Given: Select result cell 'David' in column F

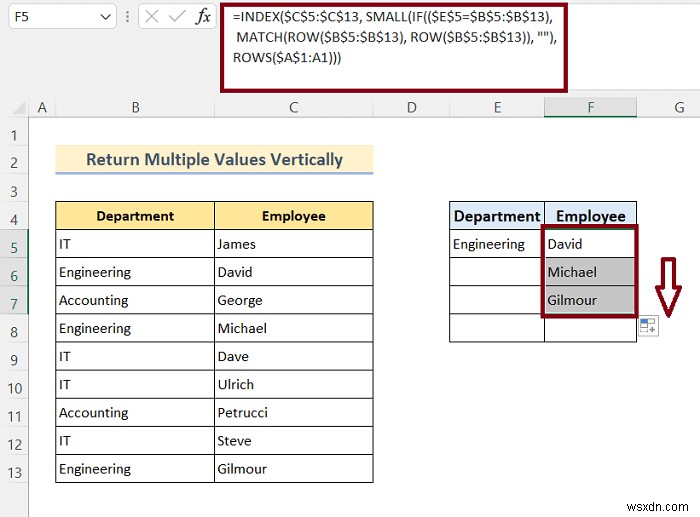Looking at the screenshot, I should click(590, 244).
